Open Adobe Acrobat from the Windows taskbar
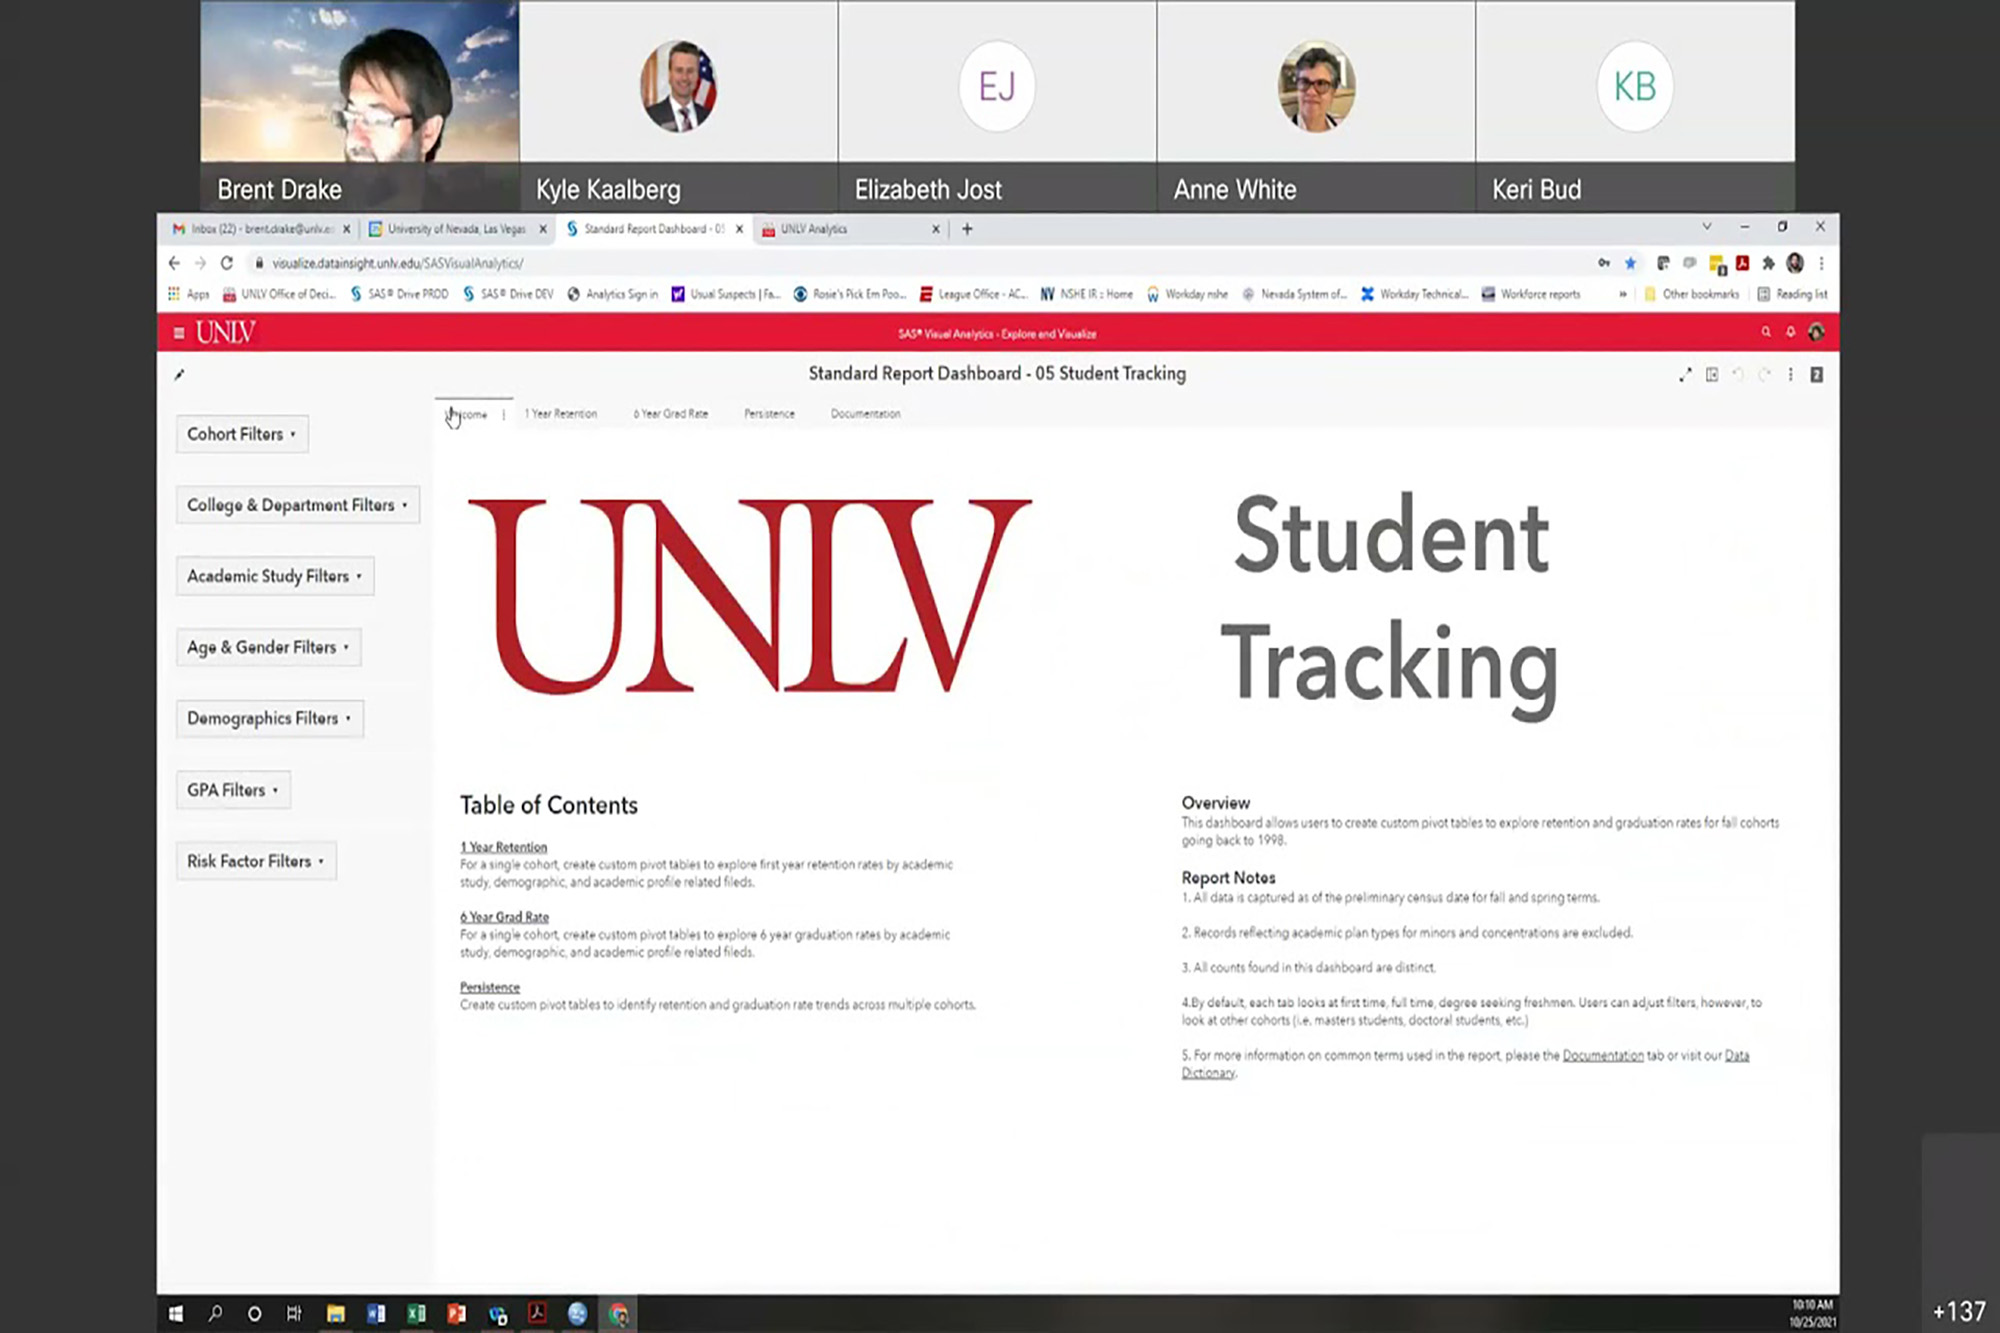 click(537, 1314)
